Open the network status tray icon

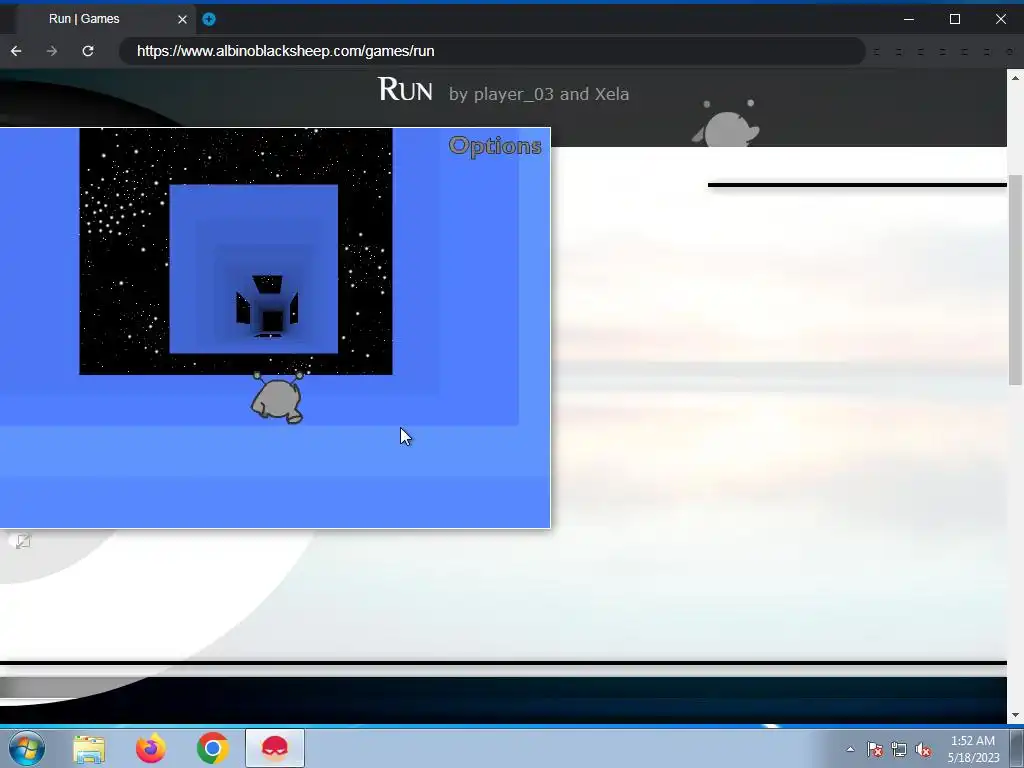[x=899, y=750]
